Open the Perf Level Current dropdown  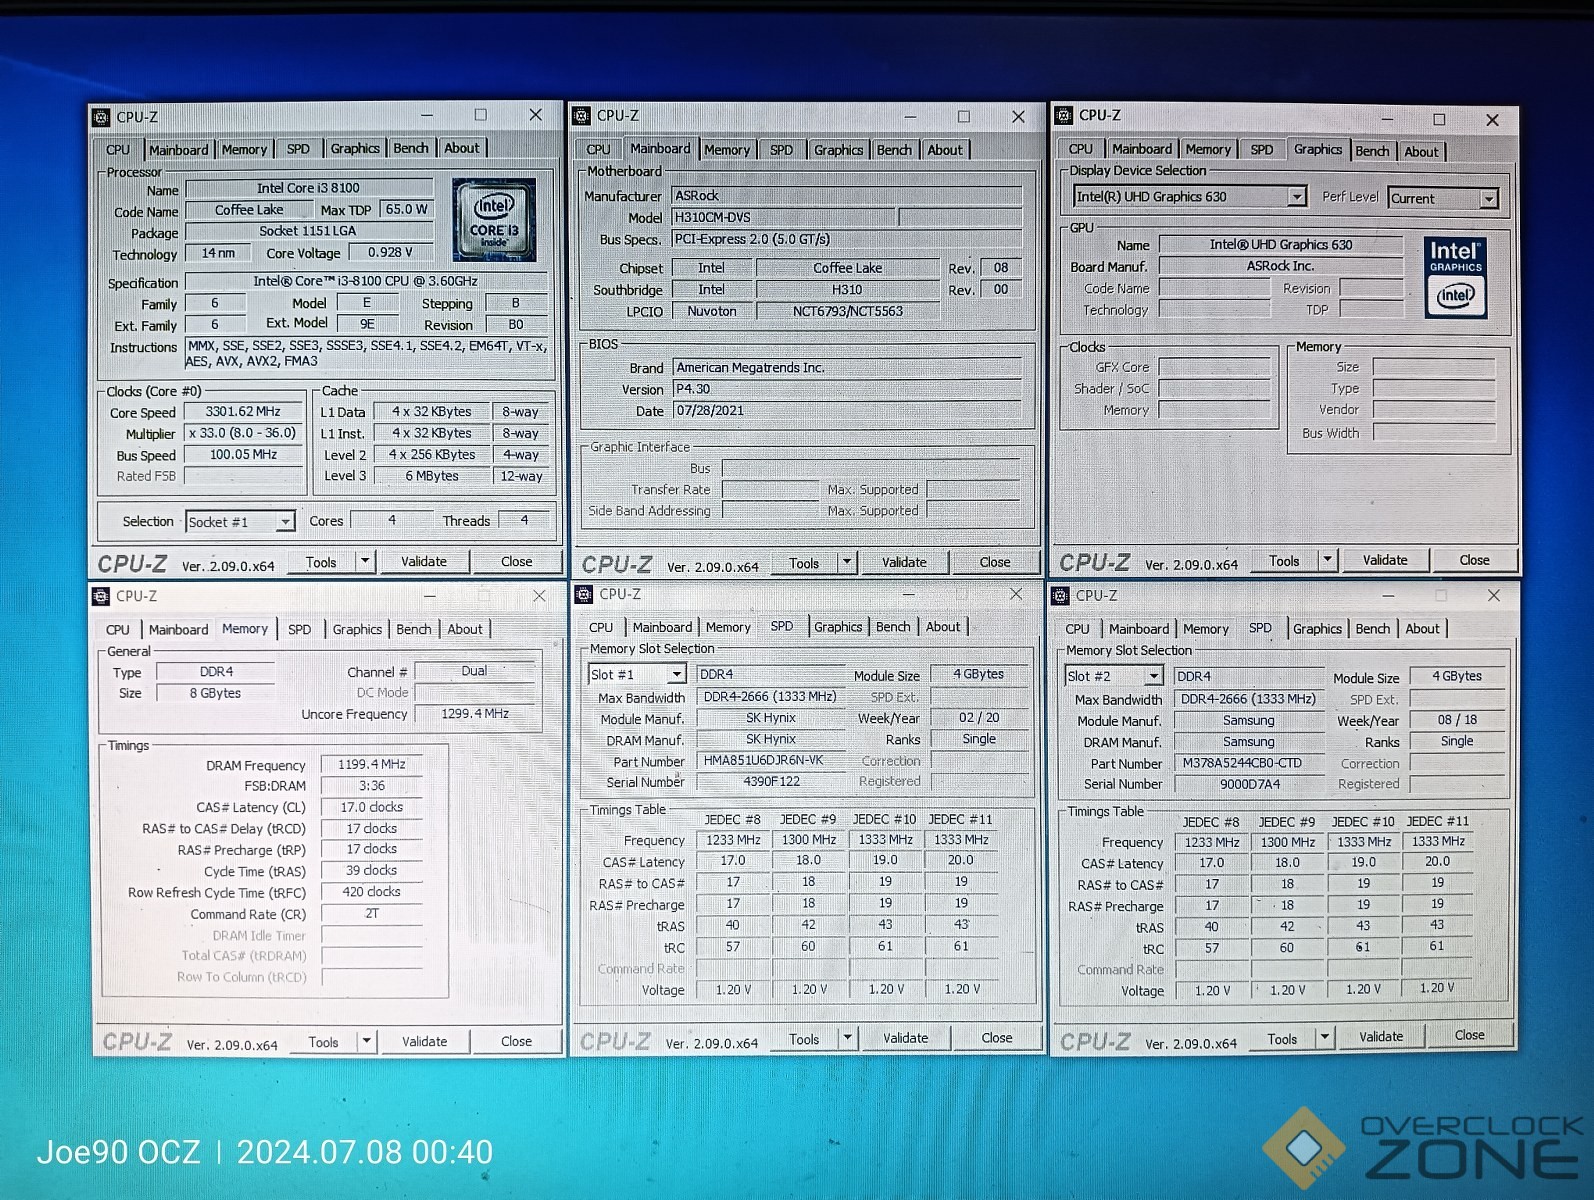(1489, 198)
